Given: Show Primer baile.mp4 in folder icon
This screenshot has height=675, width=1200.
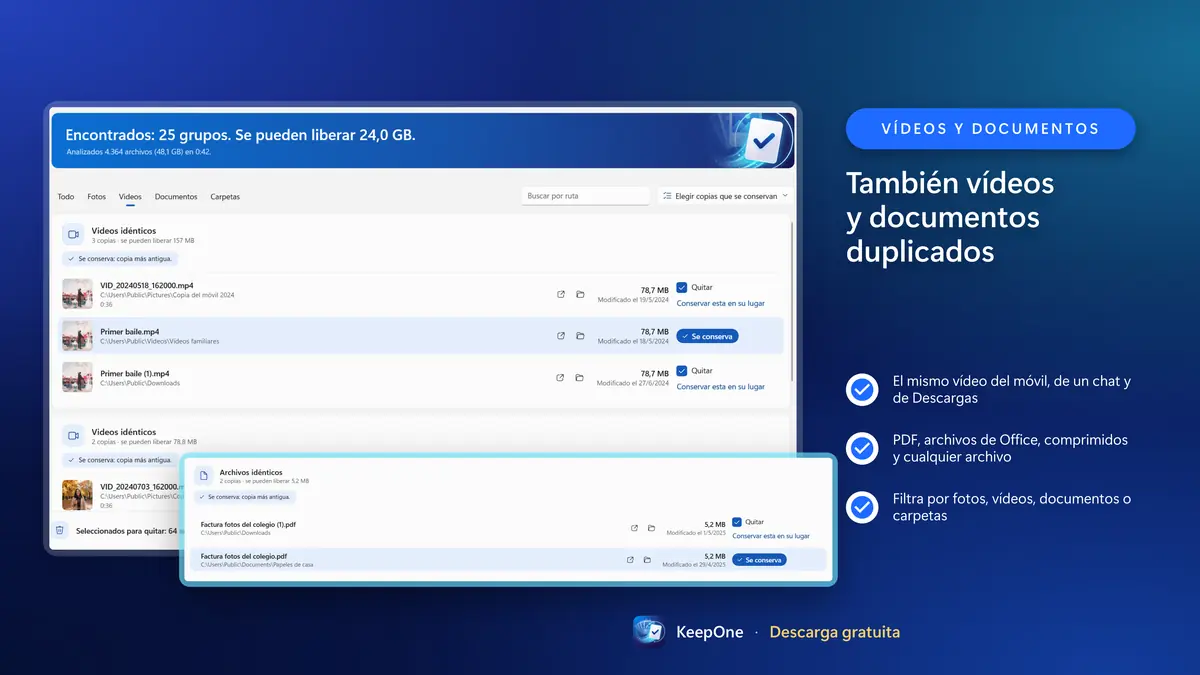Looking at the screenshot, I should click(x=580, y=336).
